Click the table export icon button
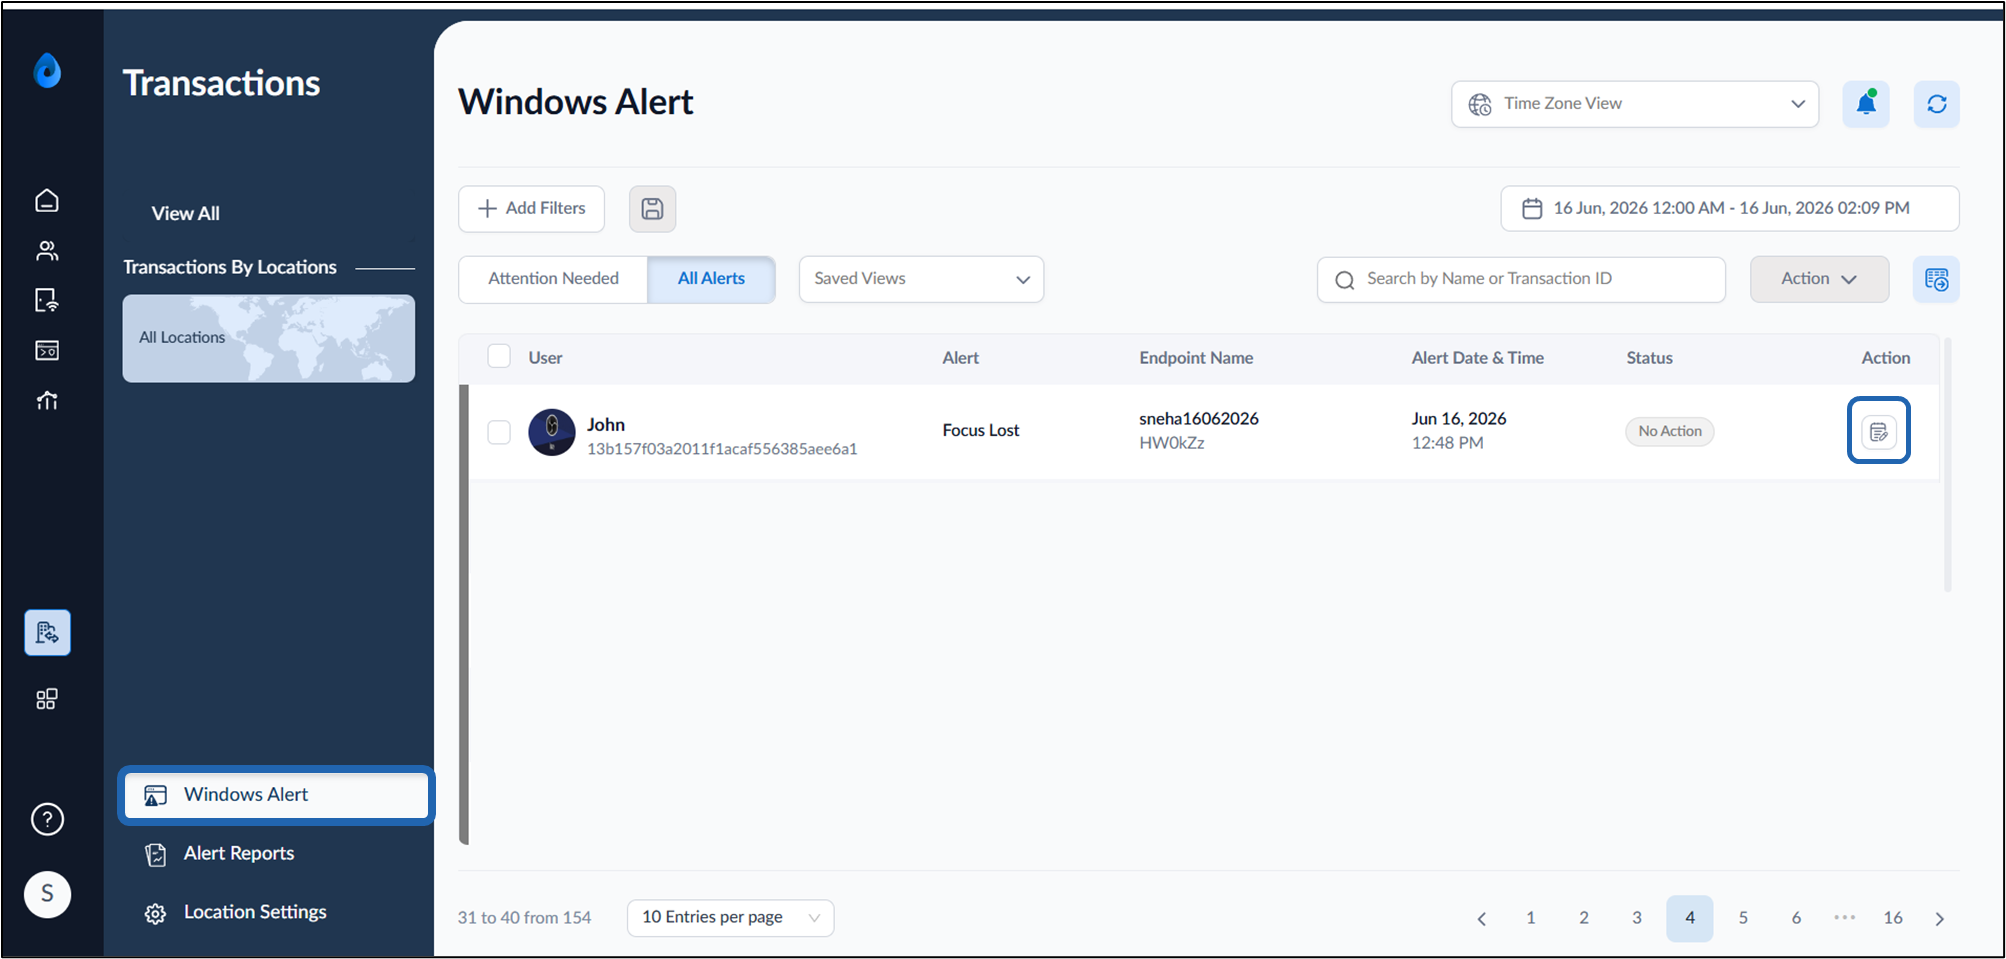 pyautogui.click(x=1937, y=279)
